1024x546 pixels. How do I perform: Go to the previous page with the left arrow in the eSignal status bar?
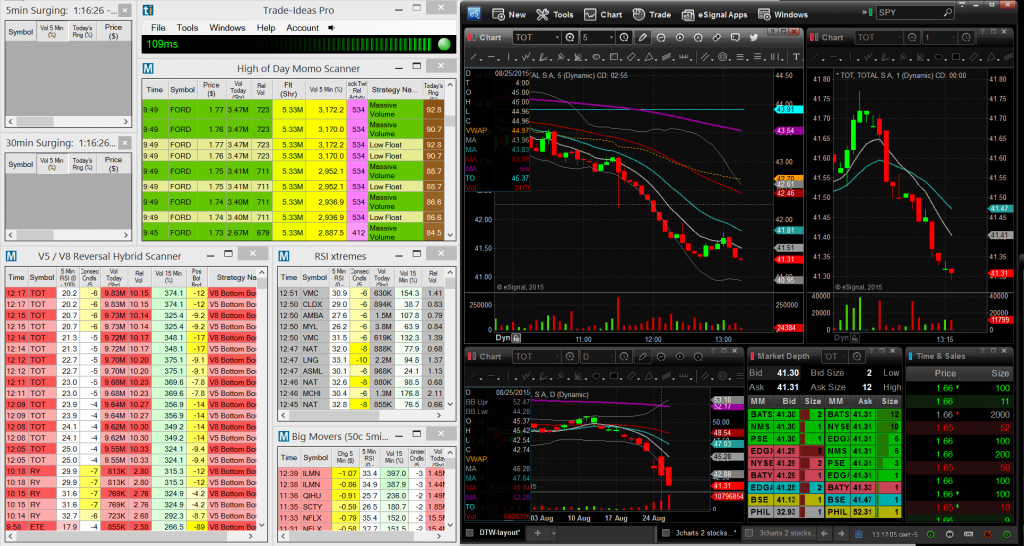(824, 533)
